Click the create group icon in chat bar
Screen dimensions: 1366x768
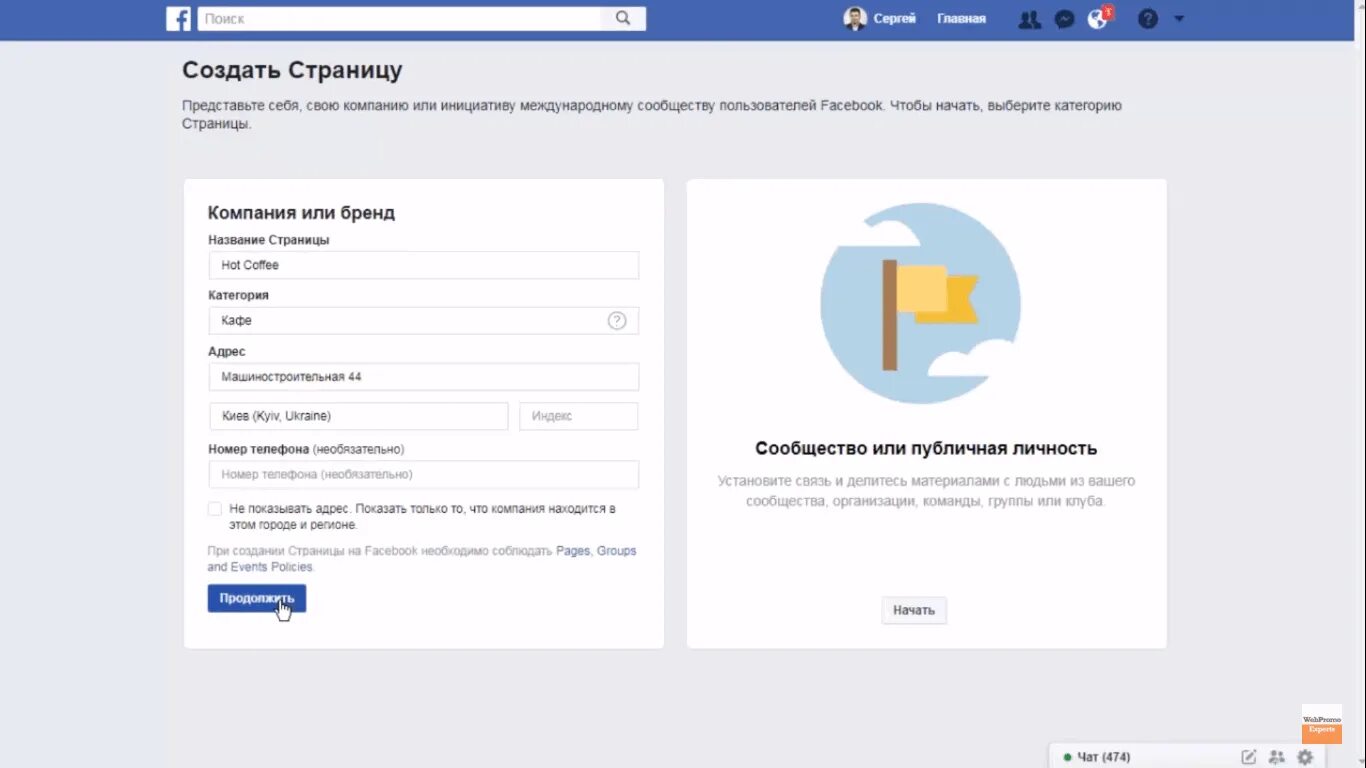1276,757
